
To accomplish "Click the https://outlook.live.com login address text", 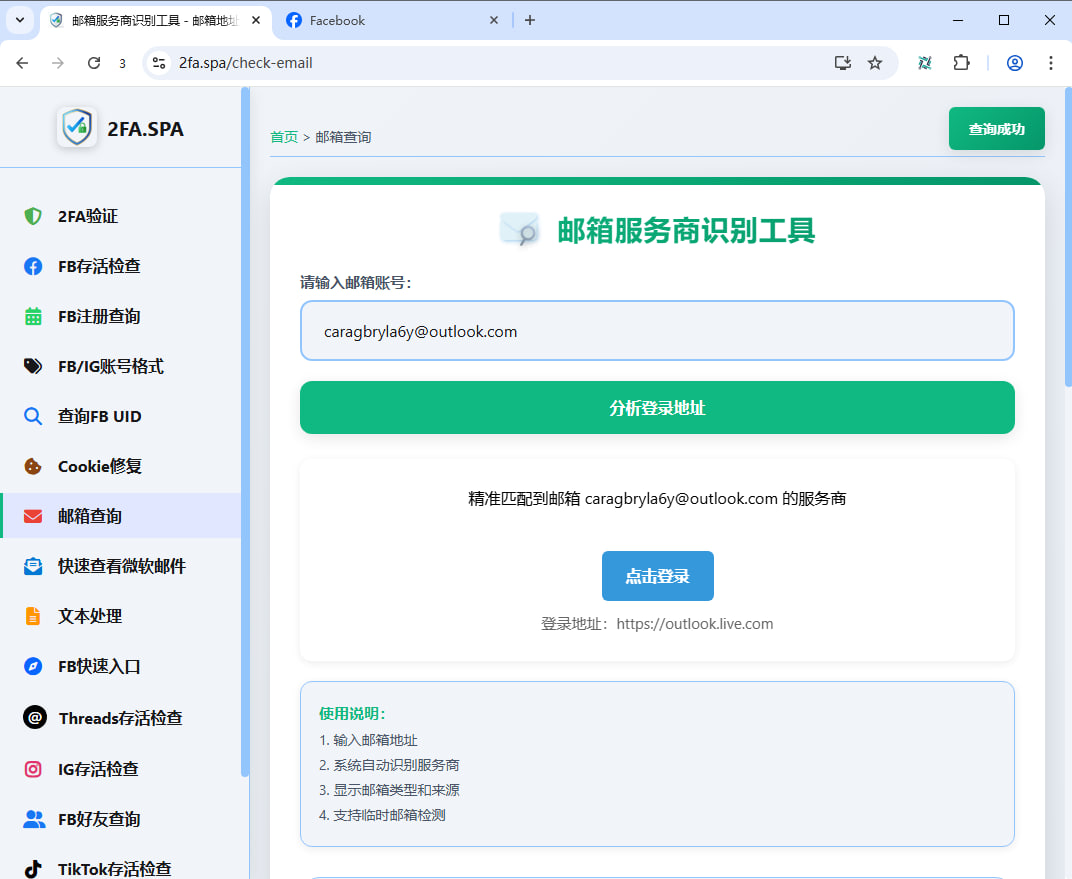I will [695, 623].
